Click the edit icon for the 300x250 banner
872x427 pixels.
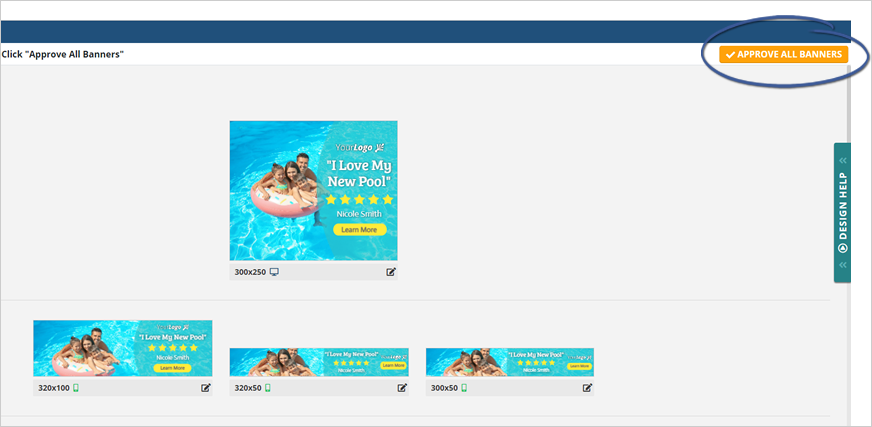(x=391, y=272)
